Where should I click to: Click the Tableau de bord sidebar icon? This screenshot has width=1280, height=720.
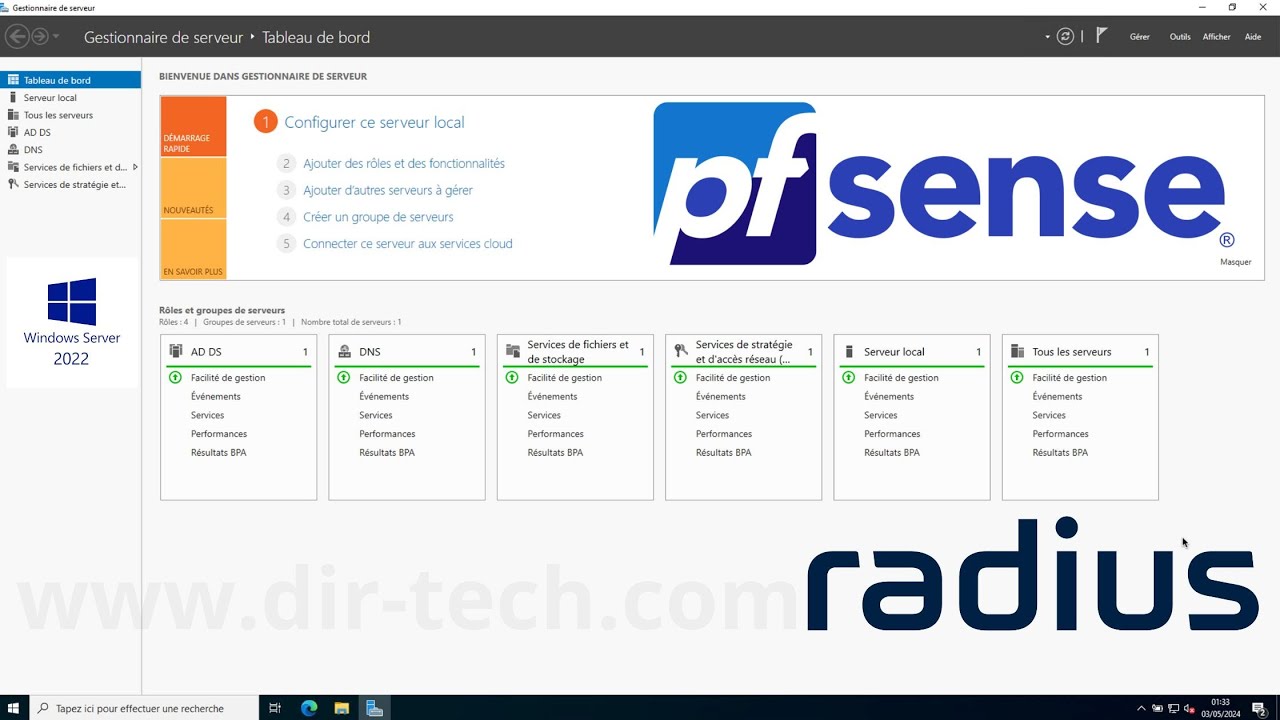tap(13, 80)
